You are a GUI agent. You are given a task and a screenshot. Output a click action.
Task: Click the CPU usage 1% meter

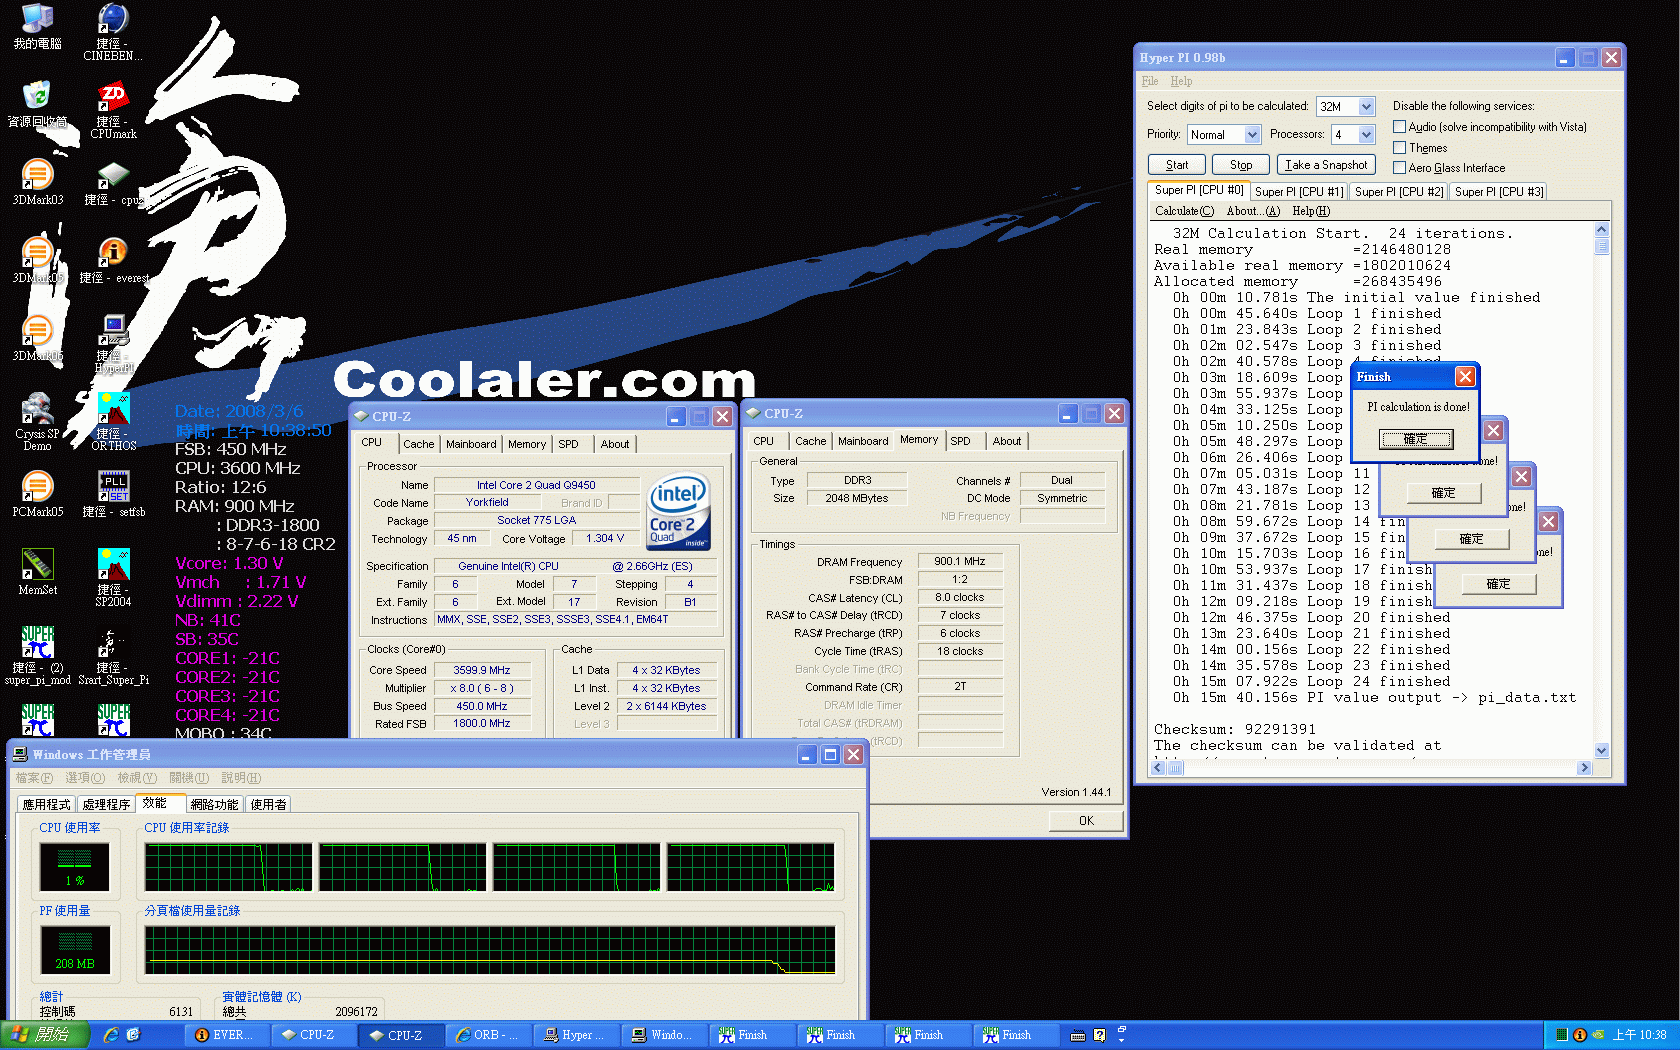(75, 866)
